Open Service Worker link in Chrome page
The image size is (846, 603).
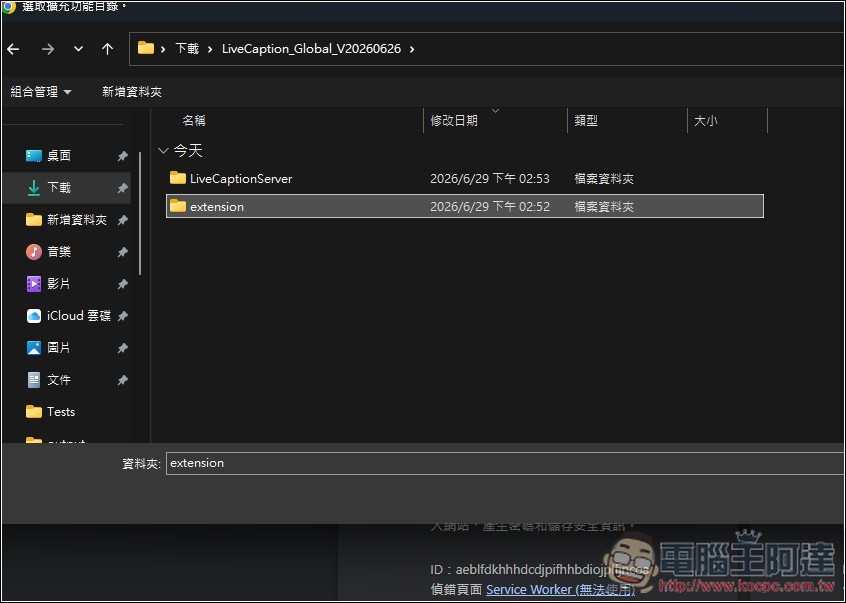click(561, 590)
